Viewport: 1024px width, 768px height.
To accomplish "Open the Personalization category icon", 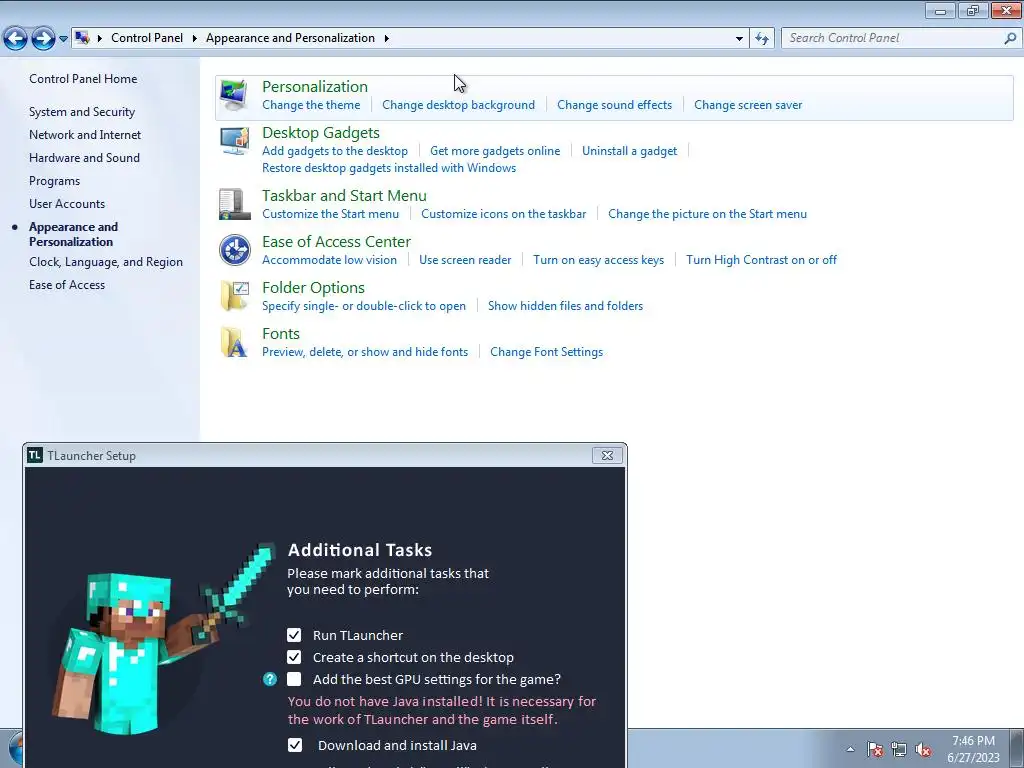I will [234, 95].
